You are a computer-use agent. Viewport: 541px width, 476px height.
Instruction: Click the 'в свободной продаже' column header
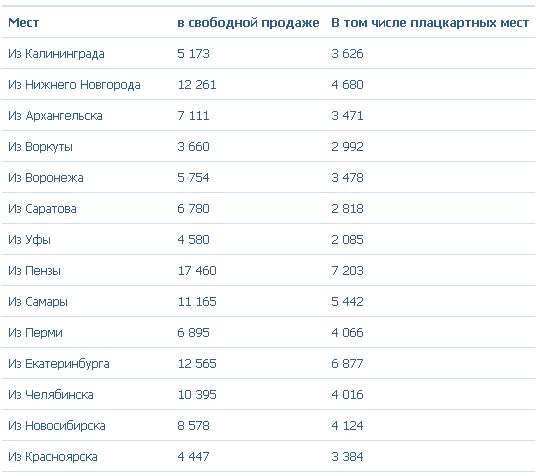coord(248,23)
